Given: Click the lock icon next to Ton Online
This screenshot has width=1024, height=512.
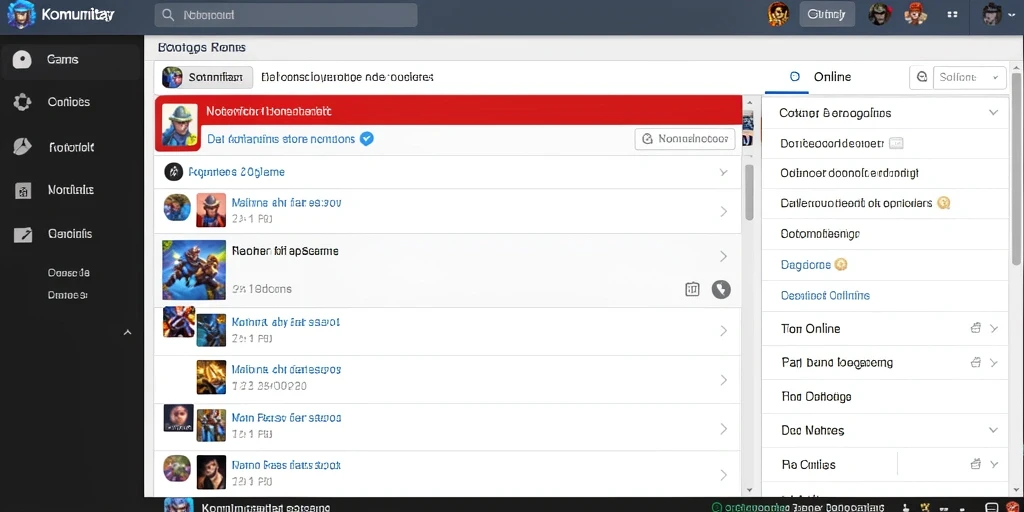Looking at the screenshot, I should [976, 328].
